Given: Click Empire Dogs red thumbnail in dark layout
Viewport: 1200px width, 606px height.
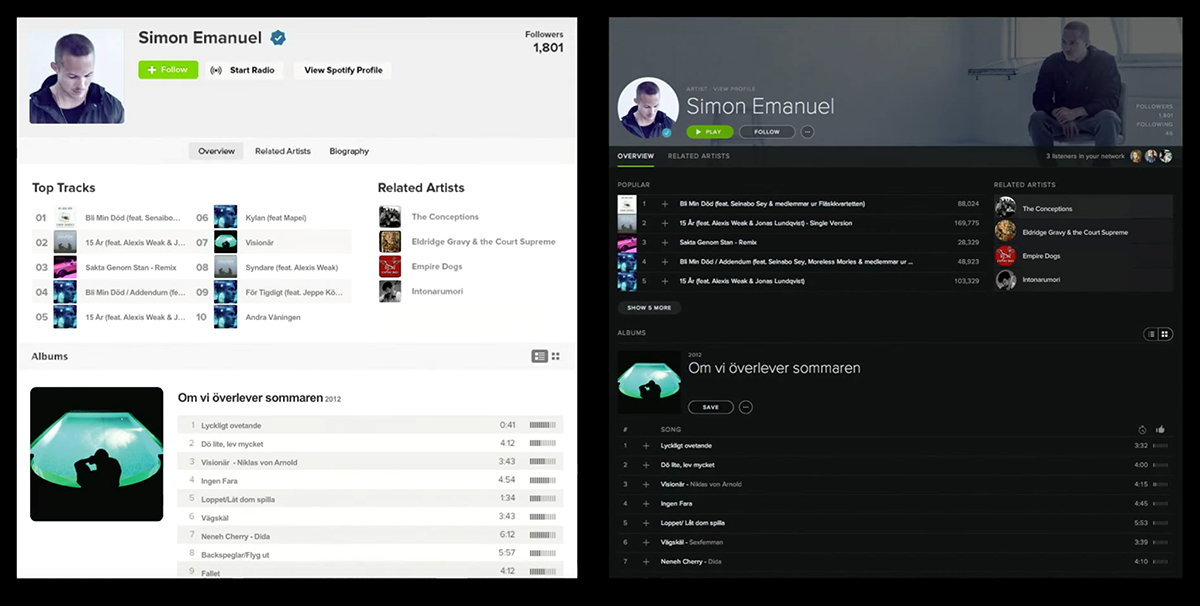Looking at the screenshot, I should (x=1005, y=256).
